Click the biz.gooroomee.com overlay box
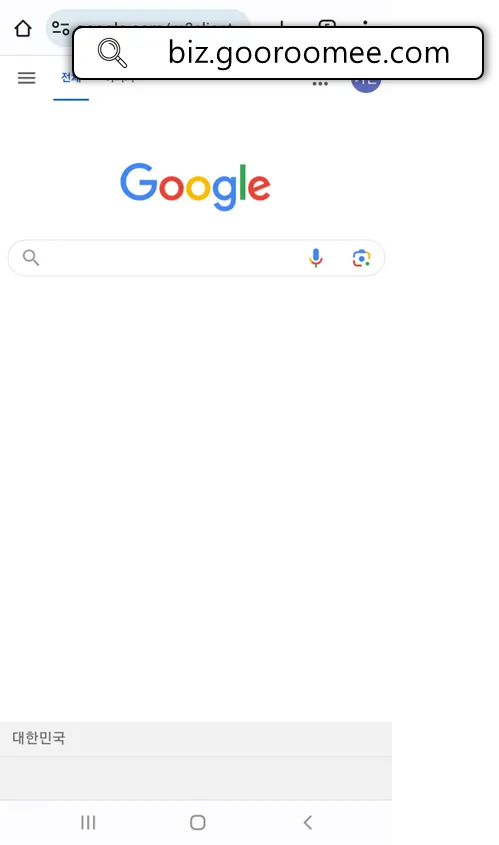 [x=278, y=53]
